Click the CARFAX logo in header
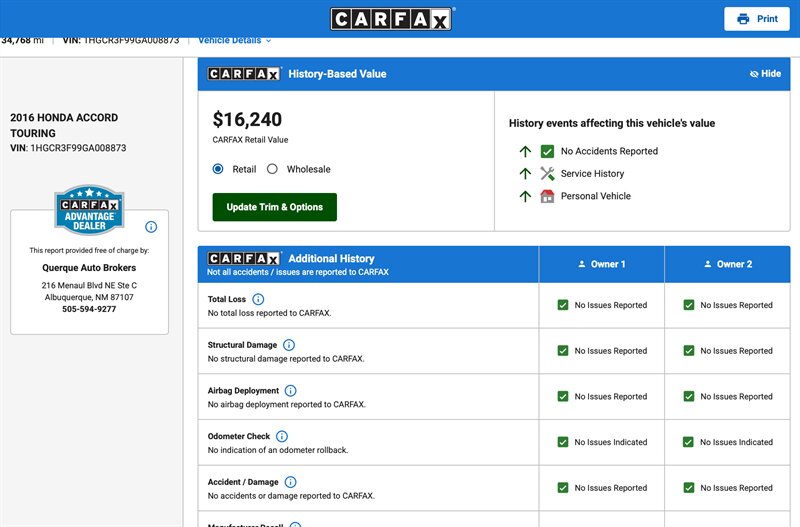This screenshot has height=527, width=800. click(391, 19)
